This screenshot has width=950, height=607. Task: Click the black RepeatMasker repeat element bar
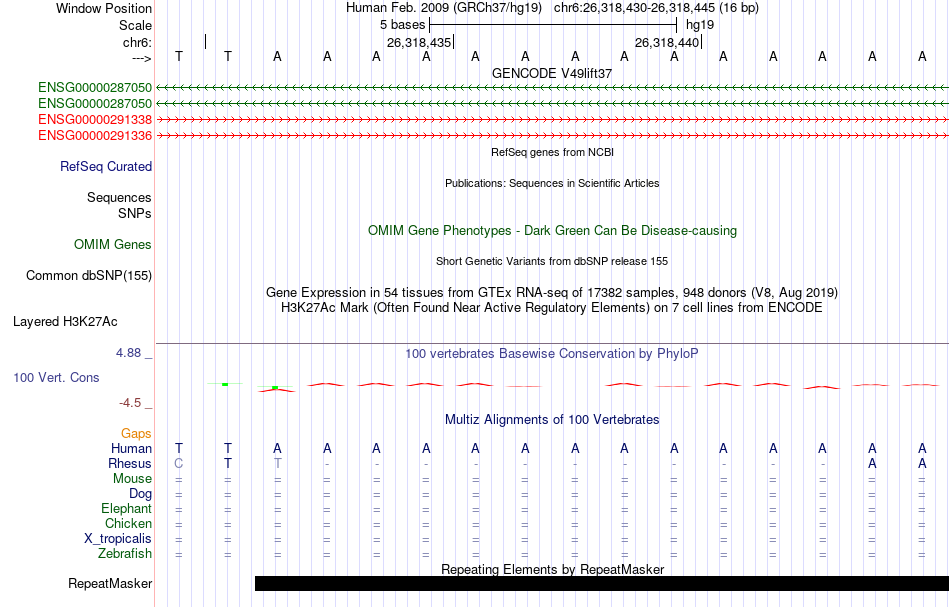tap(602, 583)
